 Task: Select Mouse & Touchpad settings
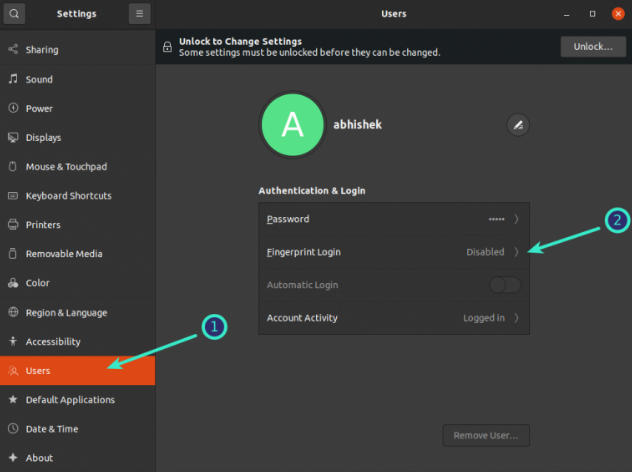77,166
